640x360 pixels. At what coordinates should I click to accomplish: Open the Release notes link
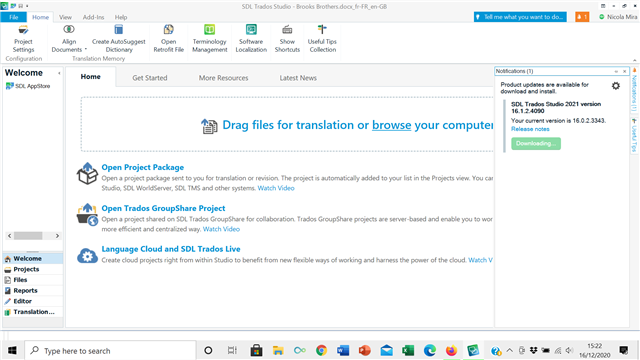pos(530,129)
